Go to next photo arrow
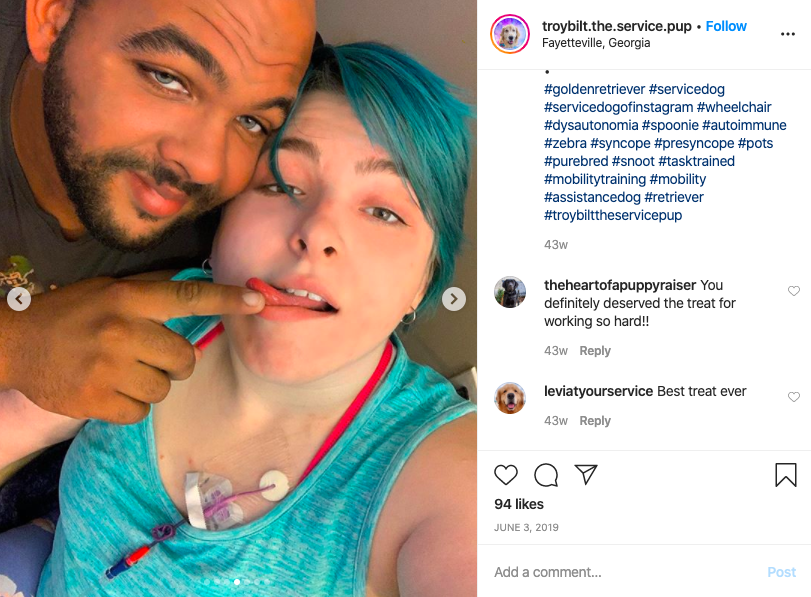 (x=454, y=299)
